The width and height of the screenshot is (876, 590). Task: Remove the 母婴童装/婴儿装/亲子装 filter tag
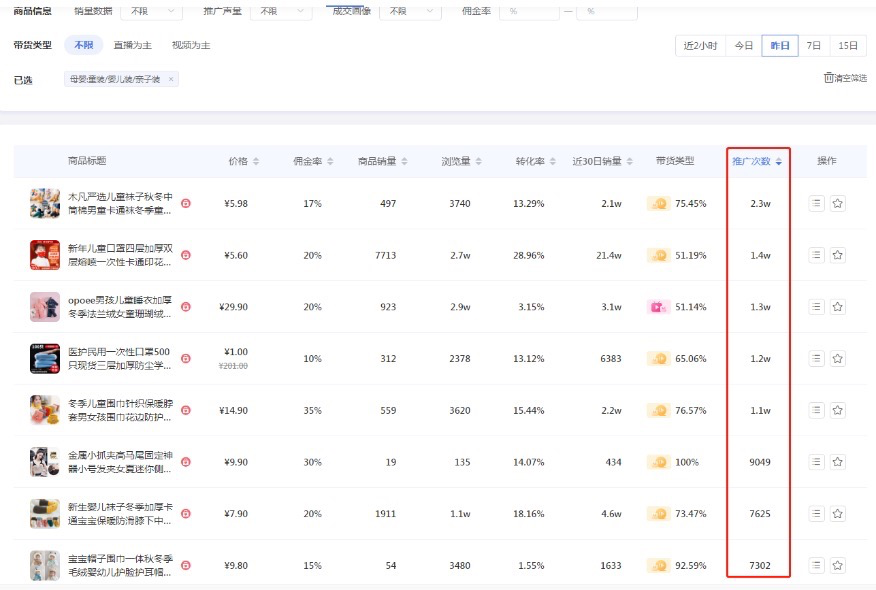pyautogui.click(x=171, y=79)
